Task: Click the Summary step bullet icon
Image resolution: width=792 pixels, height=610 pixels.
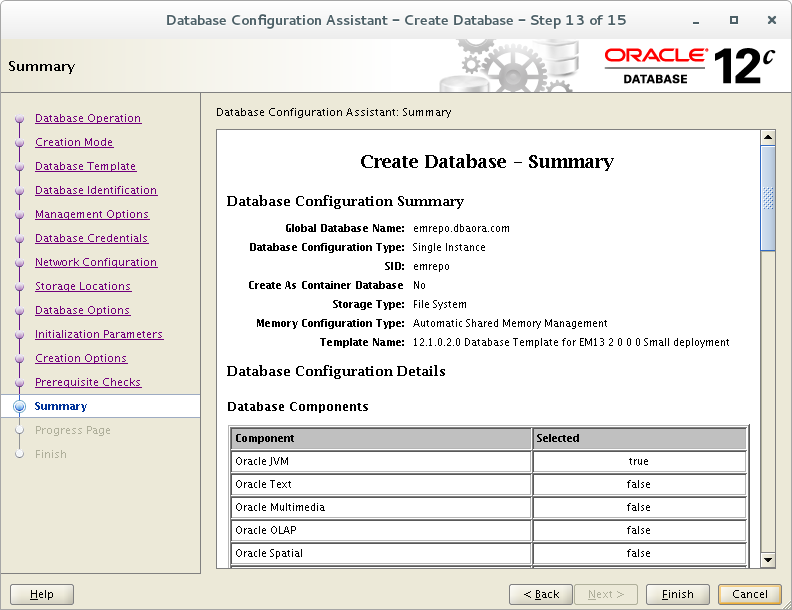Action: 19,406
